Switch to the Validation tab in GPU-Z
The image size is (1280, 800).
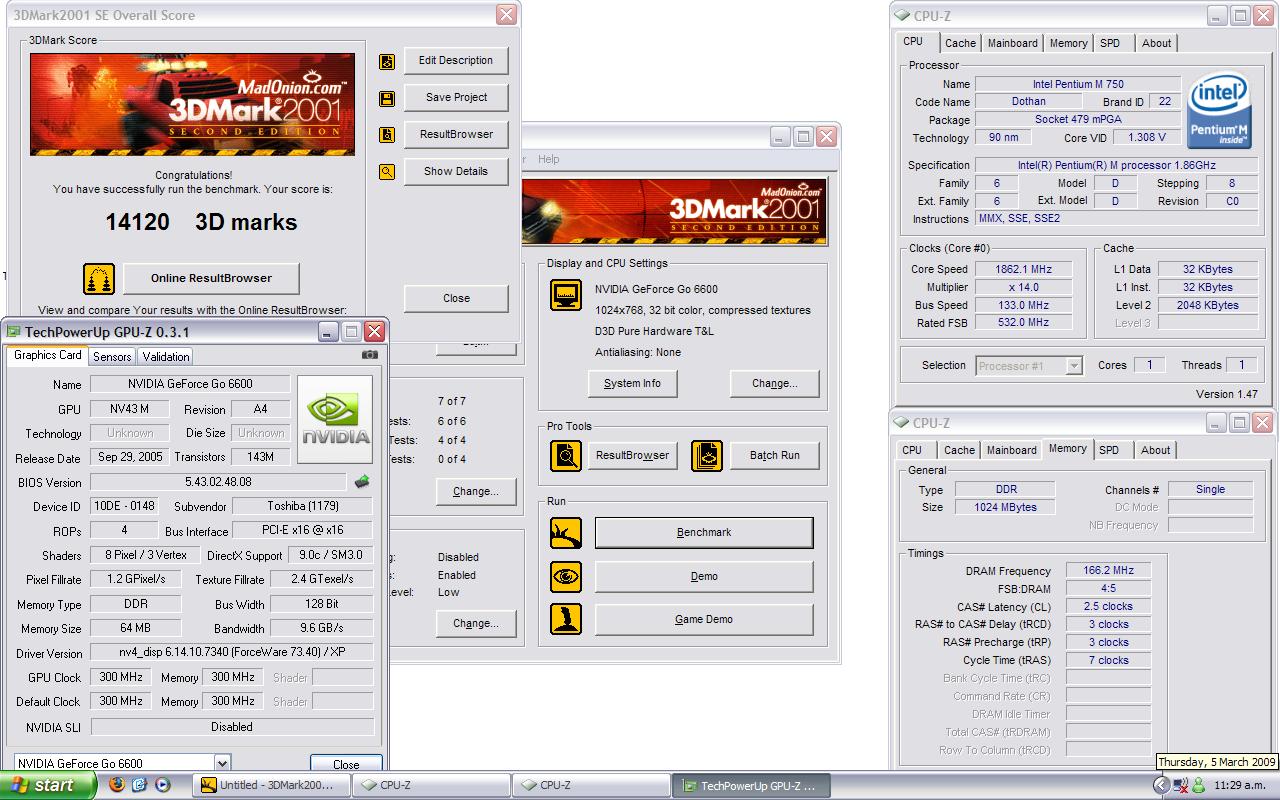pyautogui.click(x=166, y=356)
